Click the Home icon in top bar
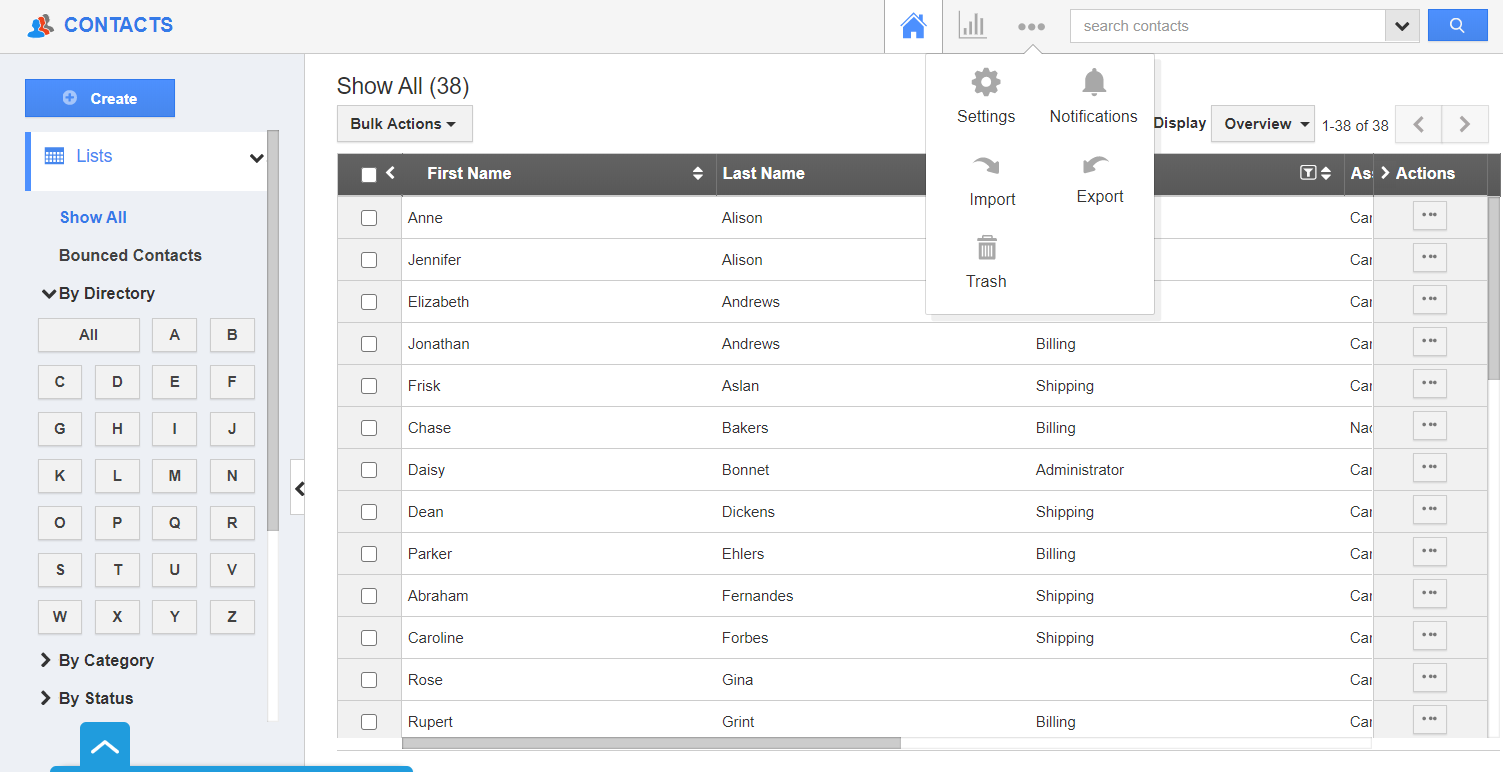1503x772 pixels. click(x=913, y=27)
